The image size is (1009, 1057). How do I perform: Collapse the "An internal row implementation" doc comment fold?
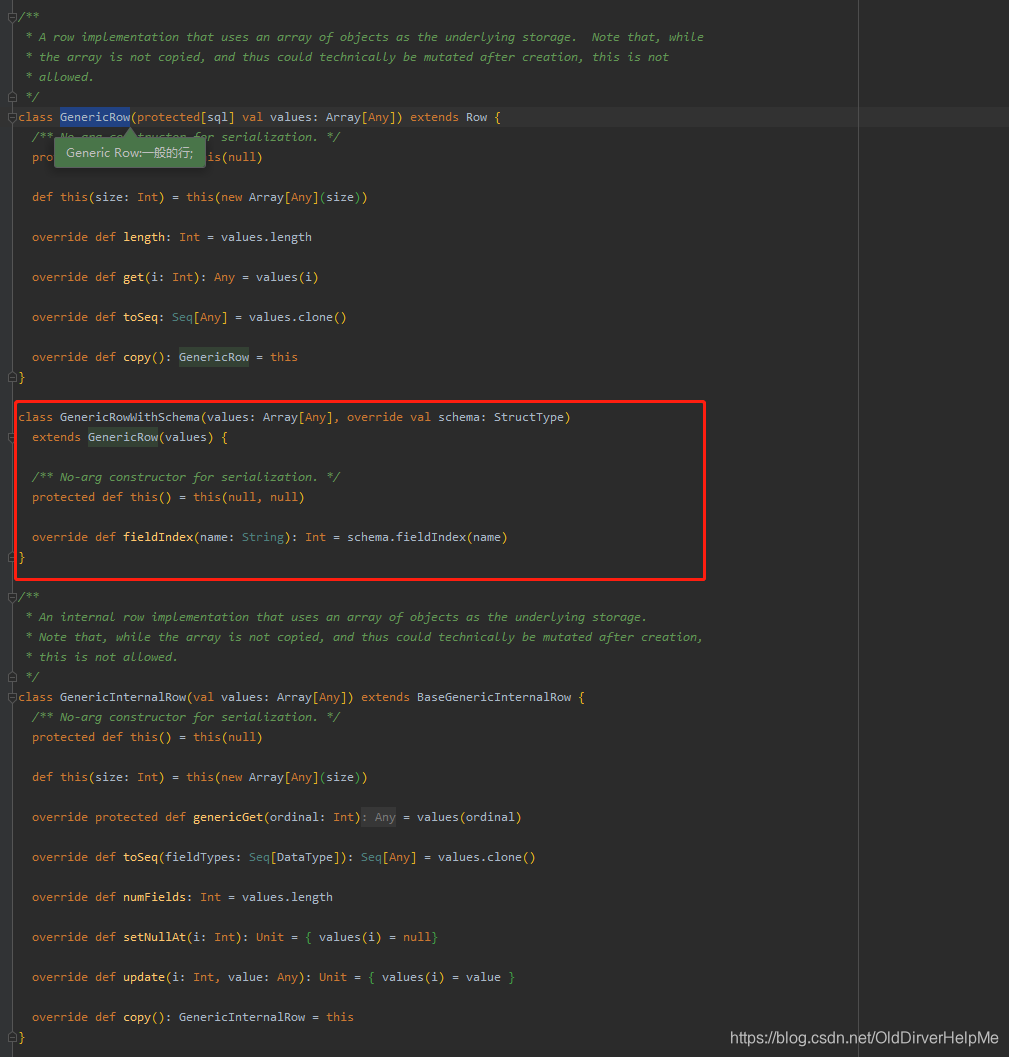click(x=12, y=597)
